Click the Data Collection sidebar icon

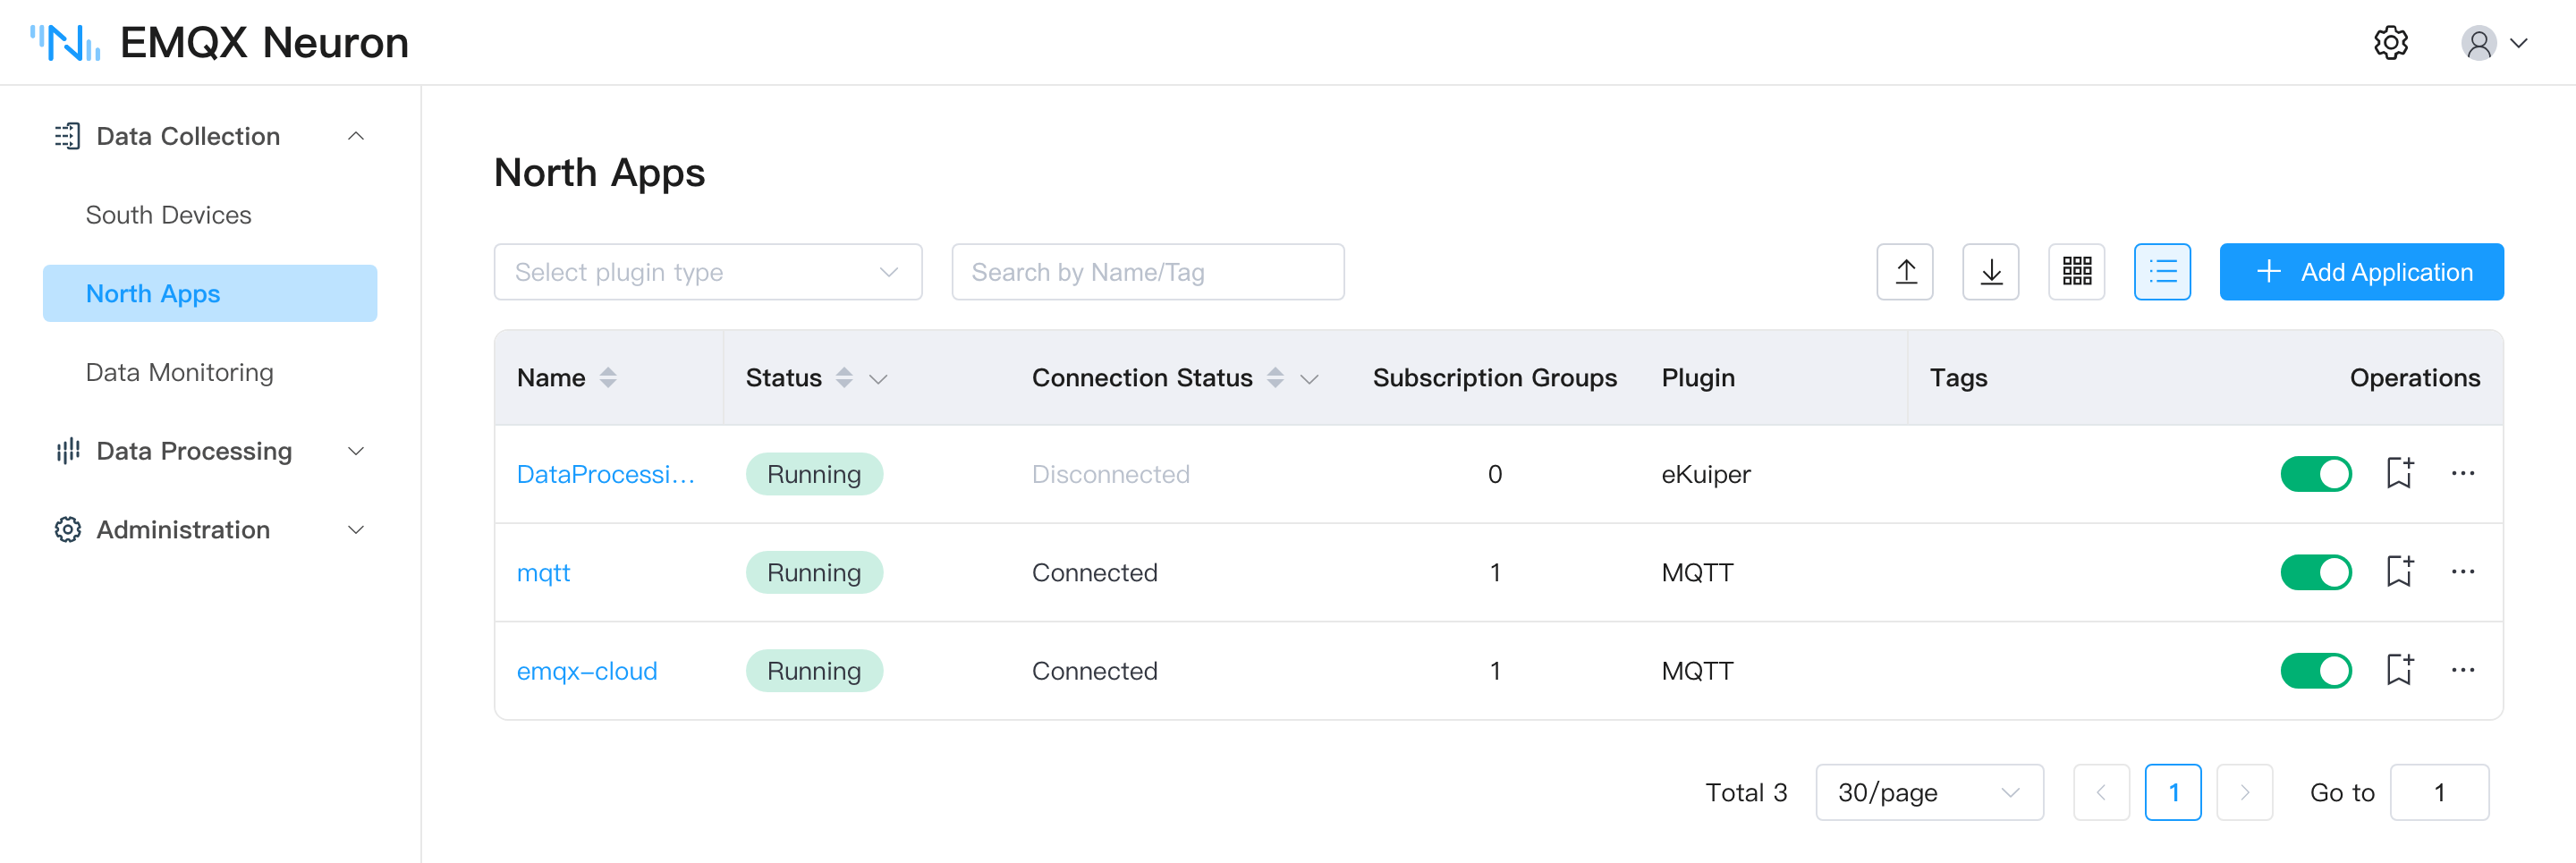tap(67, 136)
